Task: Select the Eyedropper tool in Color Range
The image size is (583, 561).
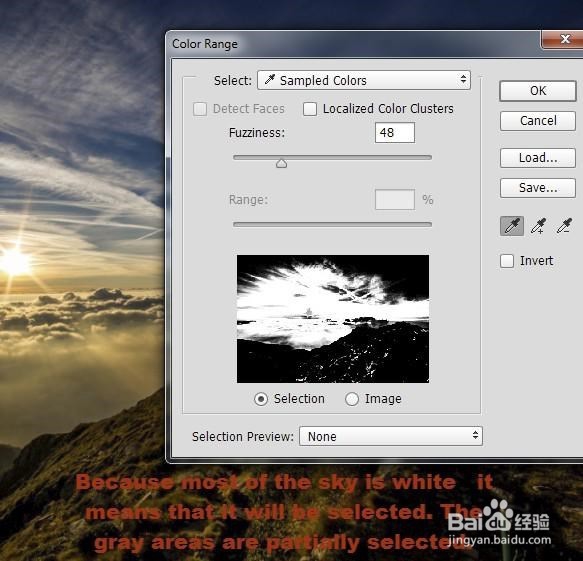Action: pyautogui.click(x=512, y=226)
